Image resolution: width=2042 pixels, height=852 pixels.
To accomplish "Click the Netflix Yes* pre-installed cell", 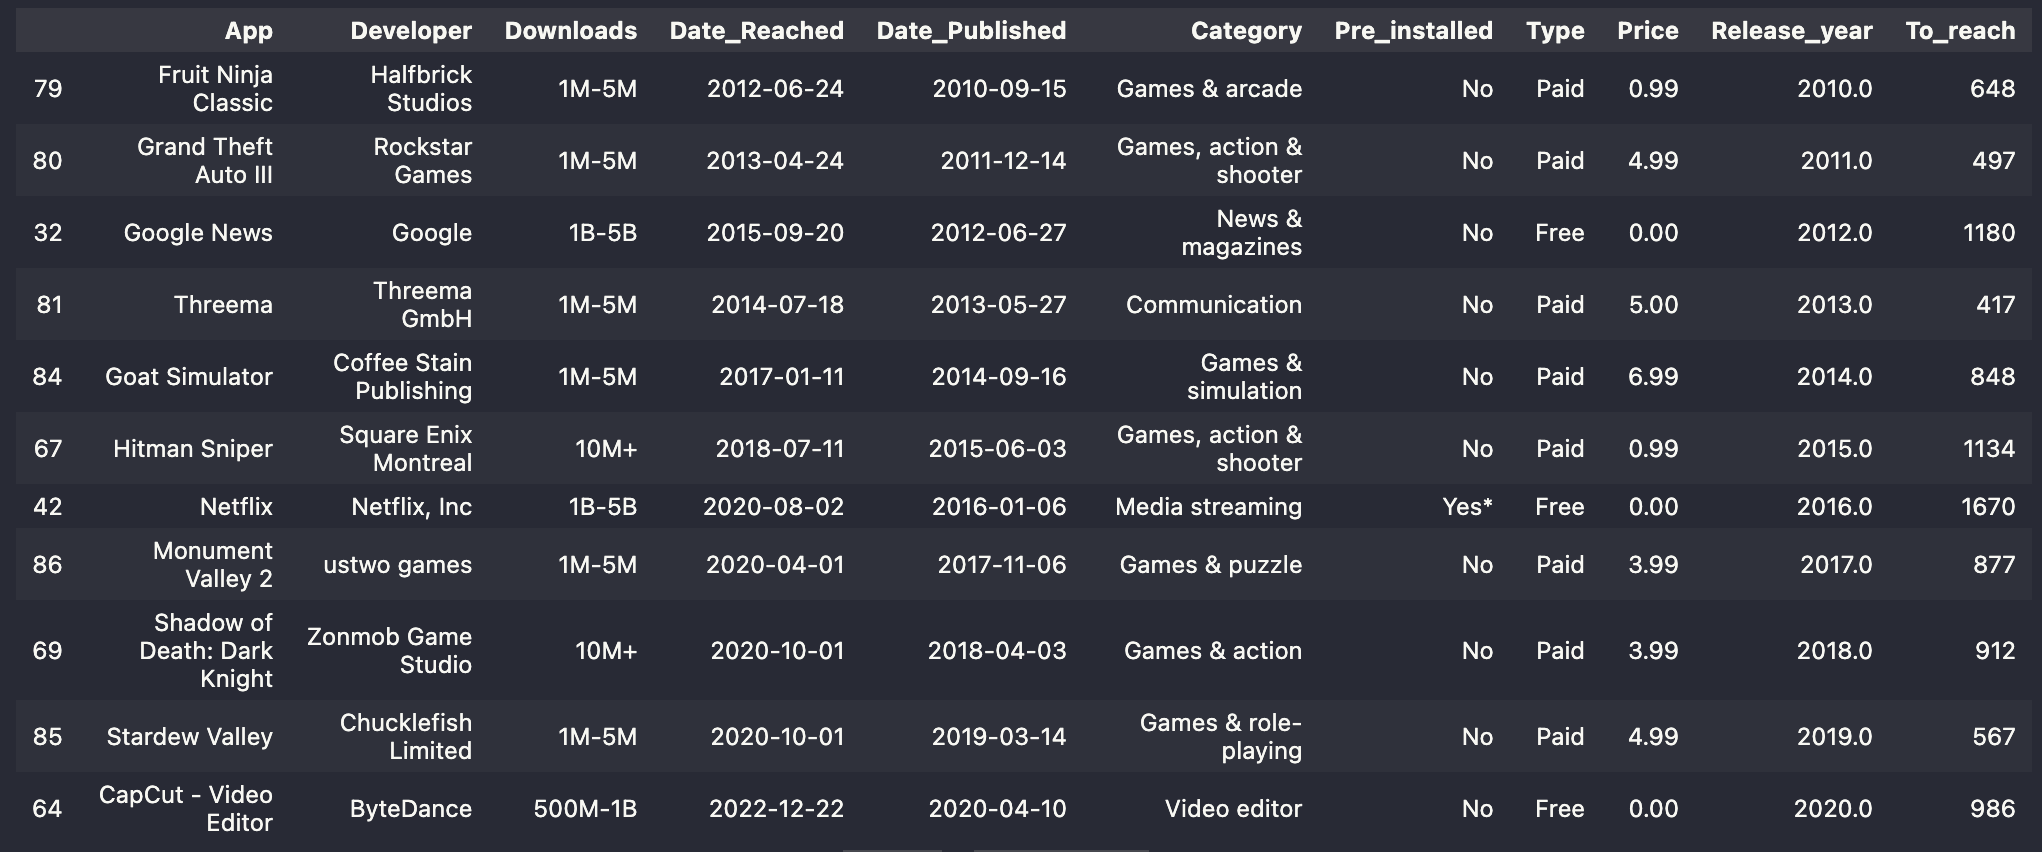I will pyautogui.click(x=1467, y=506).
